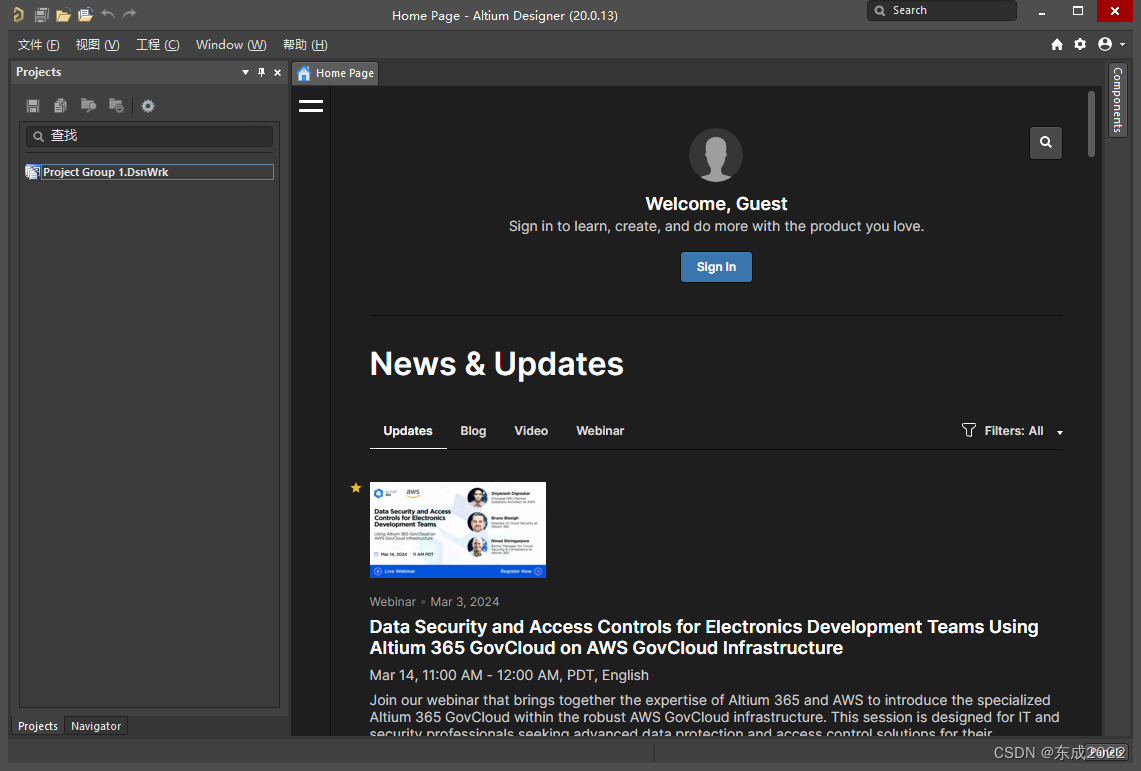
Task: Click the 查找 search field in Projects panel
Action: 150,136
